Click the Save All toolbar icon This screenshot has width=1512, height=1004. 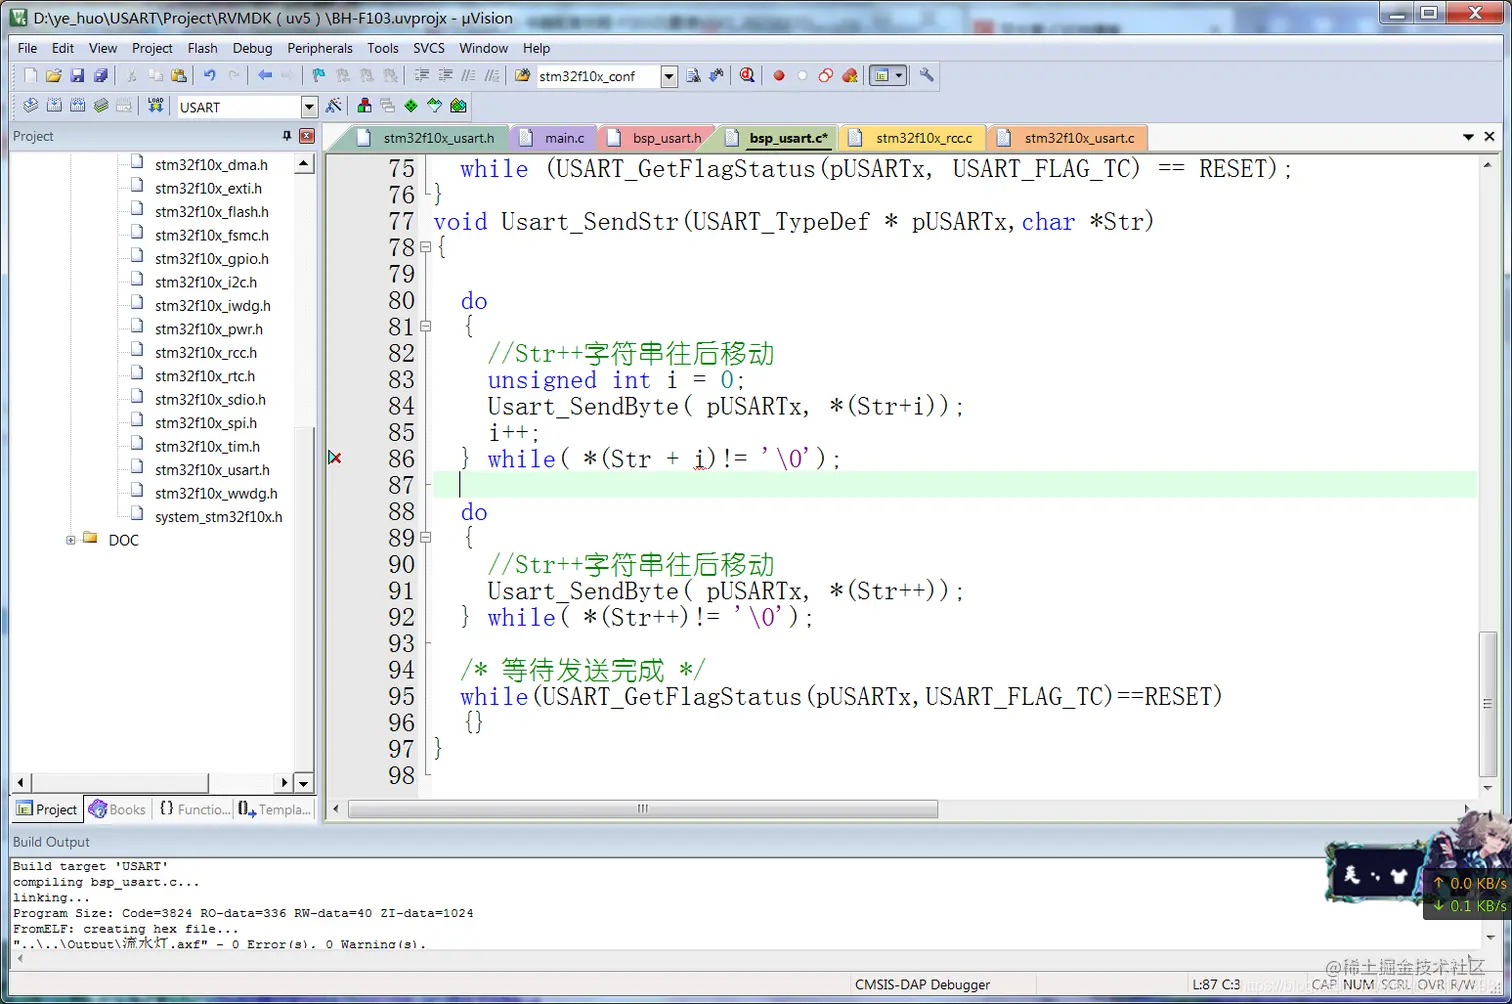(x=101, y=75)
